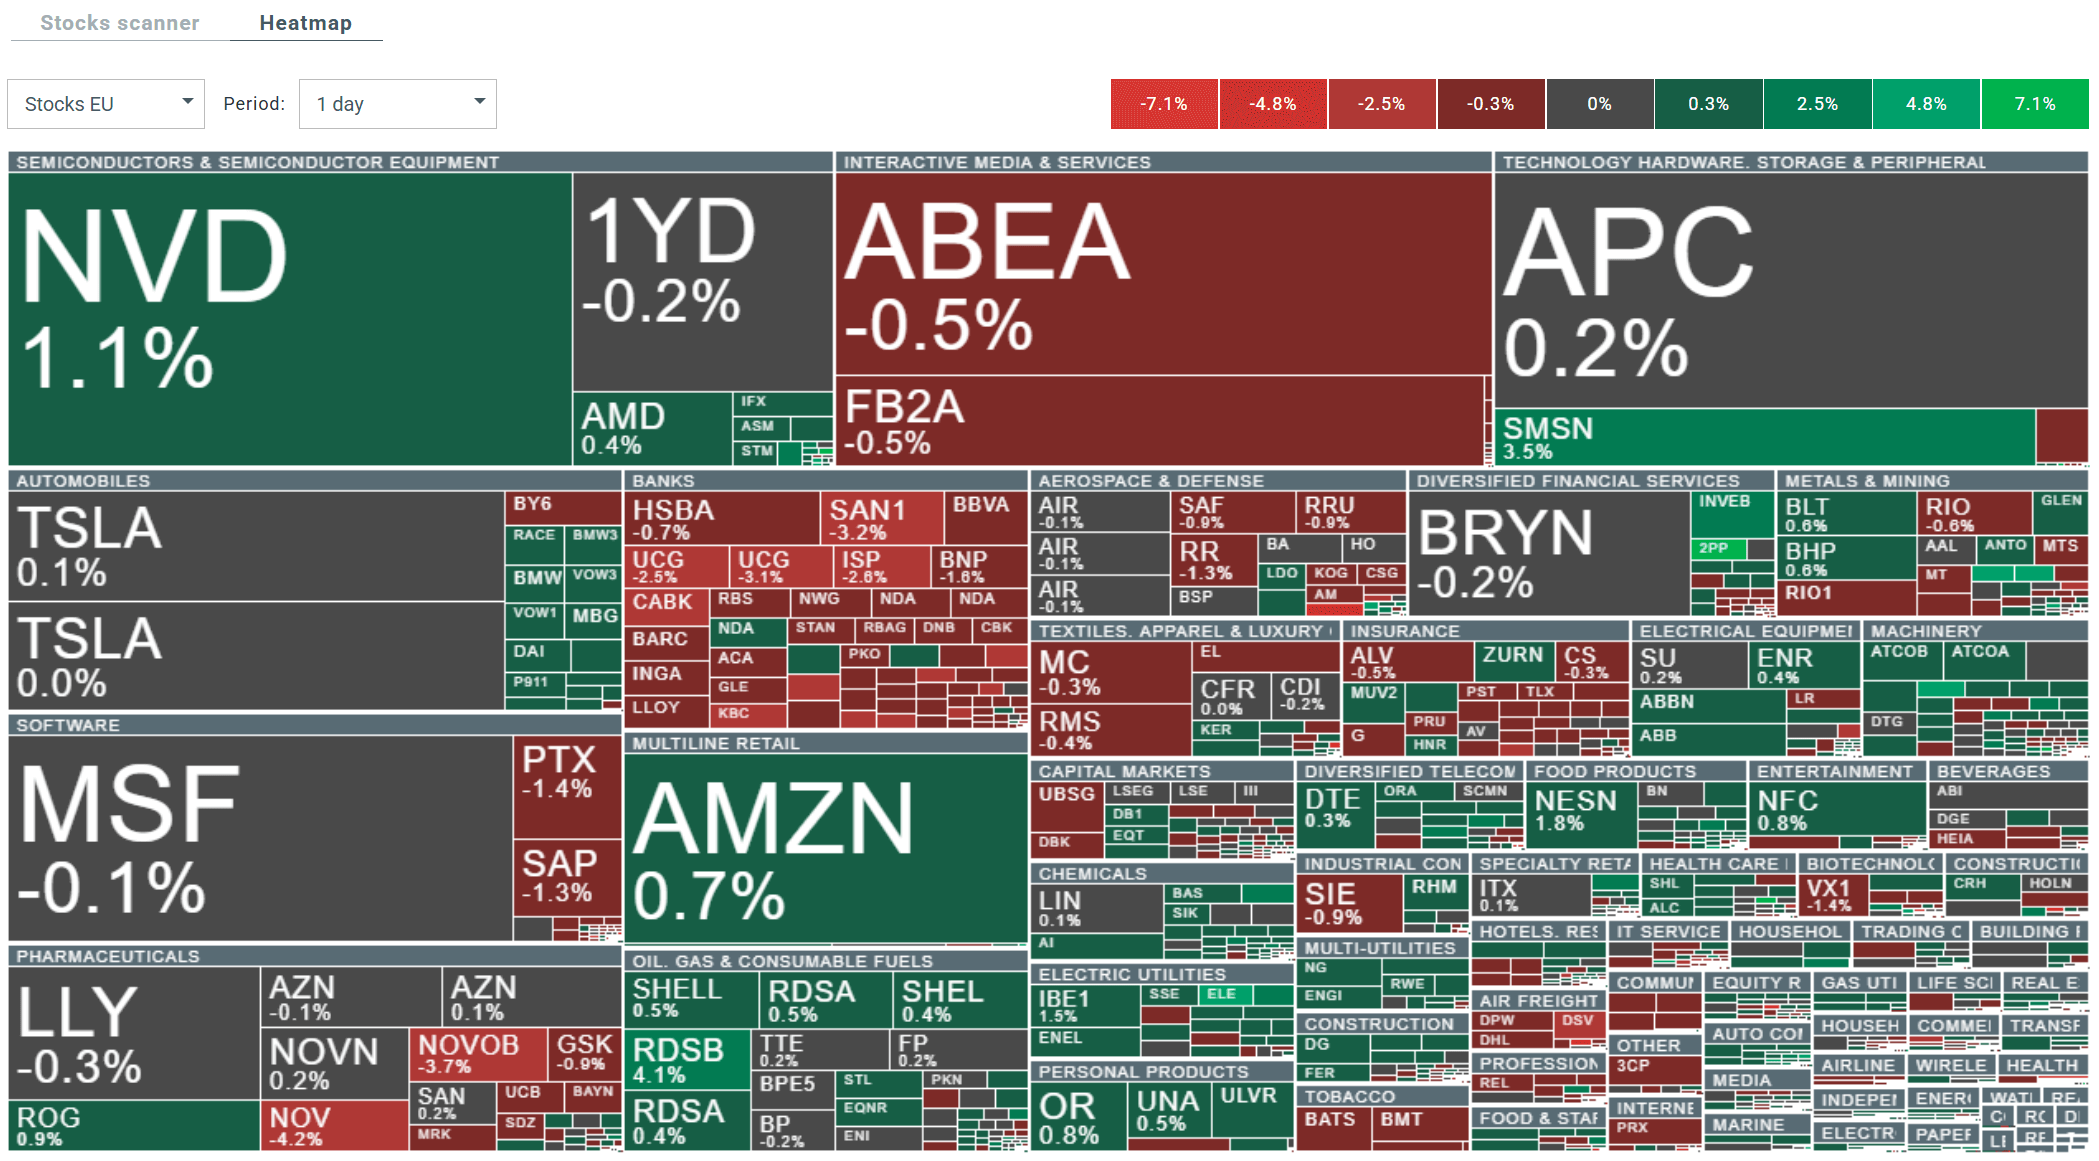Select the Pharmaceuticals sector header
The image size is (2099, 1161).
(108, 956)
